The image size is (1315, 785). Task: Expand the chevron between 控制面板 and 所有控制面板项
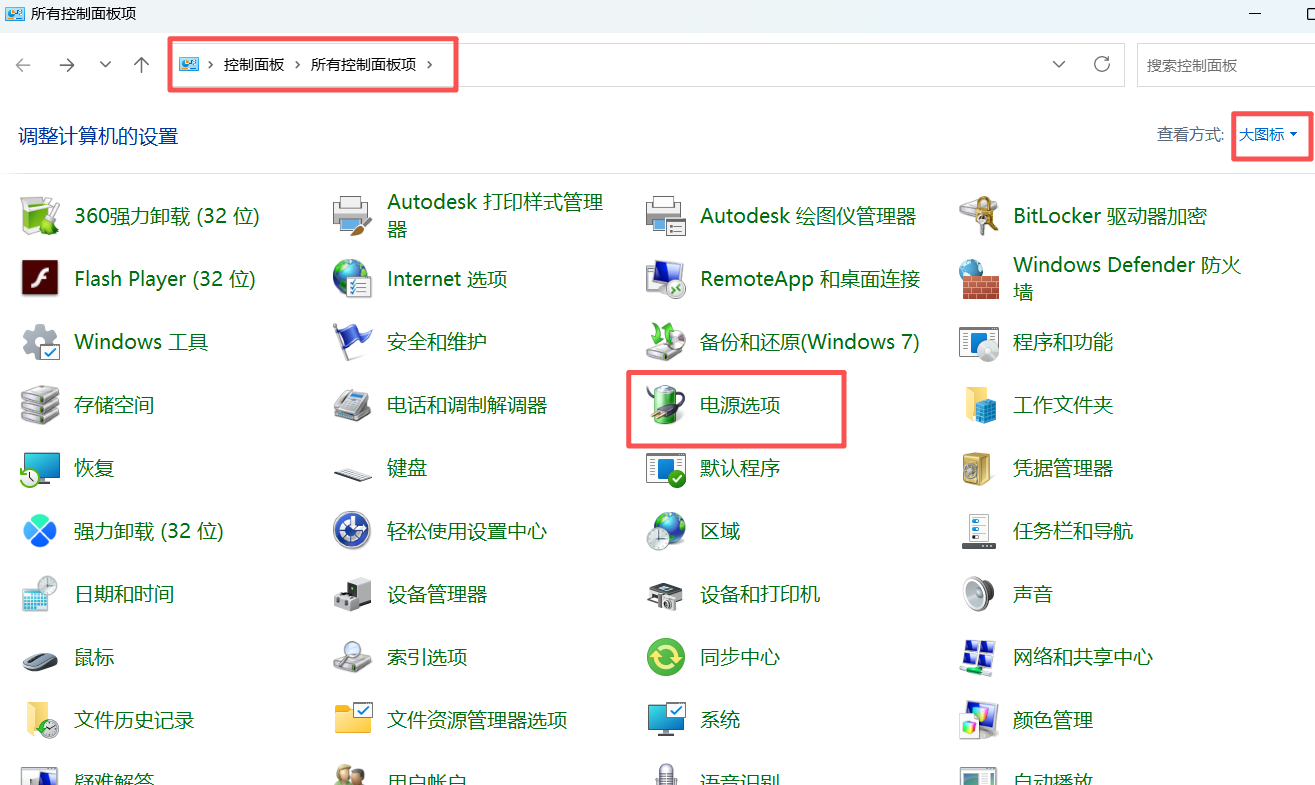click(x=297, y=65)
